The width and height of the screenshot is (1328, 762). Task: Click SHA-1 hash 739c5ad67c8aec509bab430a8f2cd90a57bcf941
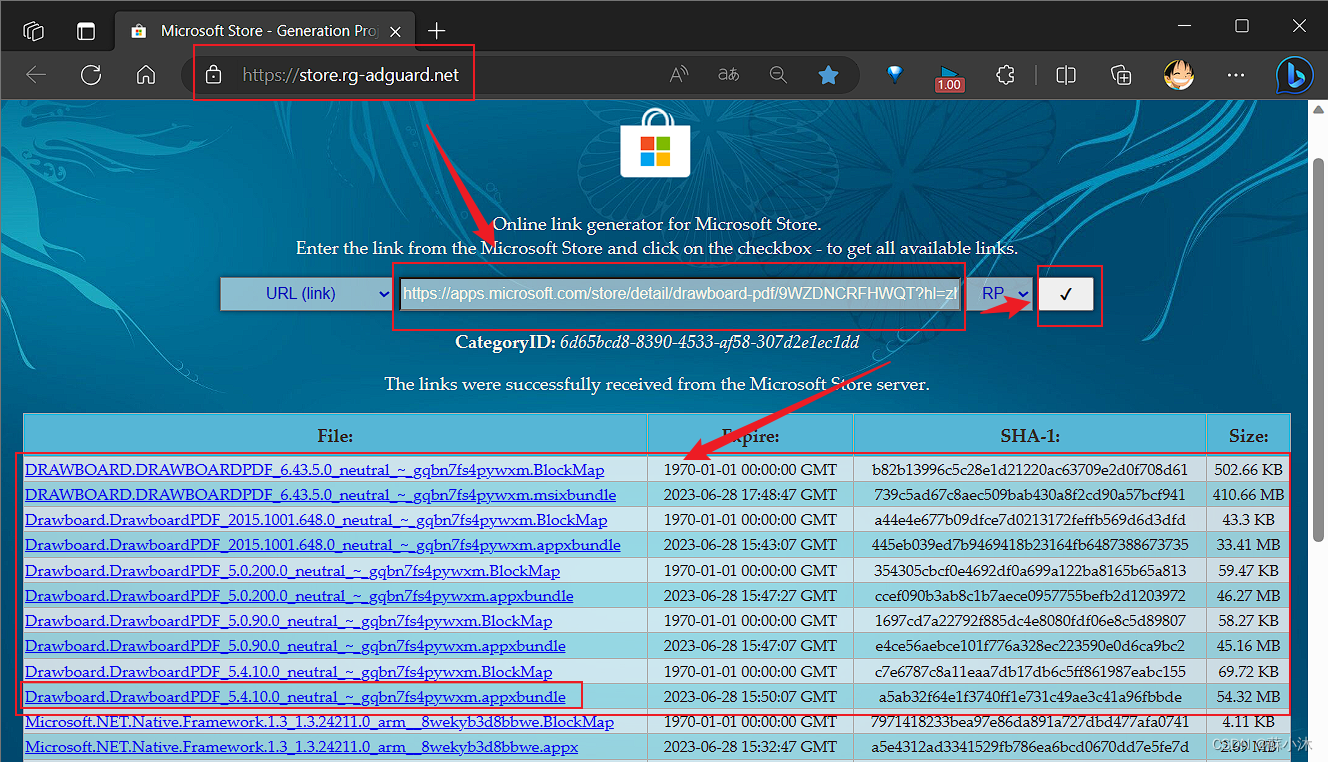click(1029, 495)
